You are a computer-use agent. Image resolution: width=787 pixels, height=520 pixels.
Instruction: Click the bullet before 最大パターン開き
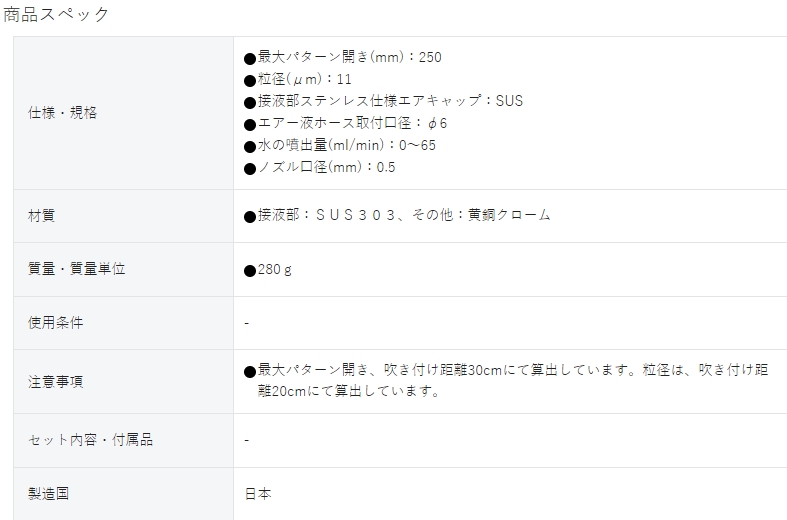[250, 59]
